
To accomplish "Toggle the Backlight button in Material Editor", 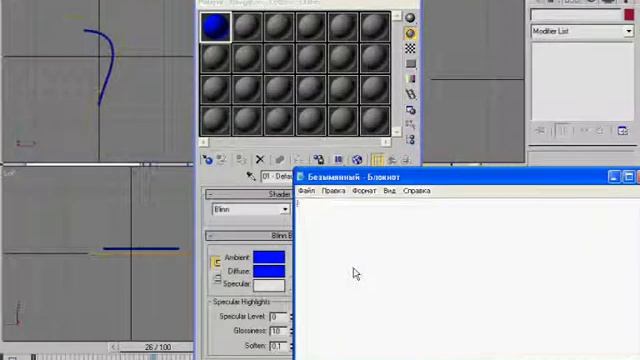I will tap(410, 33).
